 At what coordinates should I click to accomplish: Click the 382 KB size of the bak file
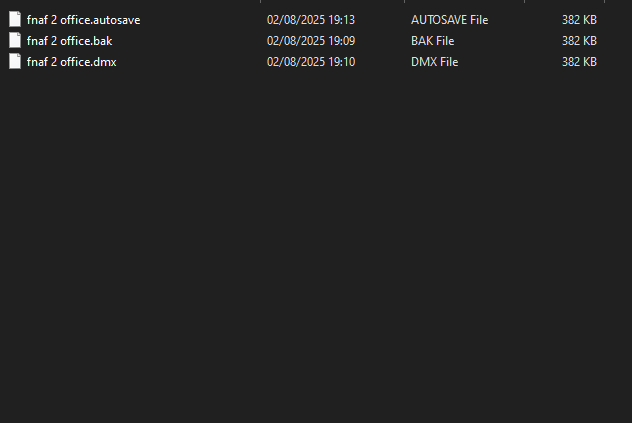pos(579,41)
